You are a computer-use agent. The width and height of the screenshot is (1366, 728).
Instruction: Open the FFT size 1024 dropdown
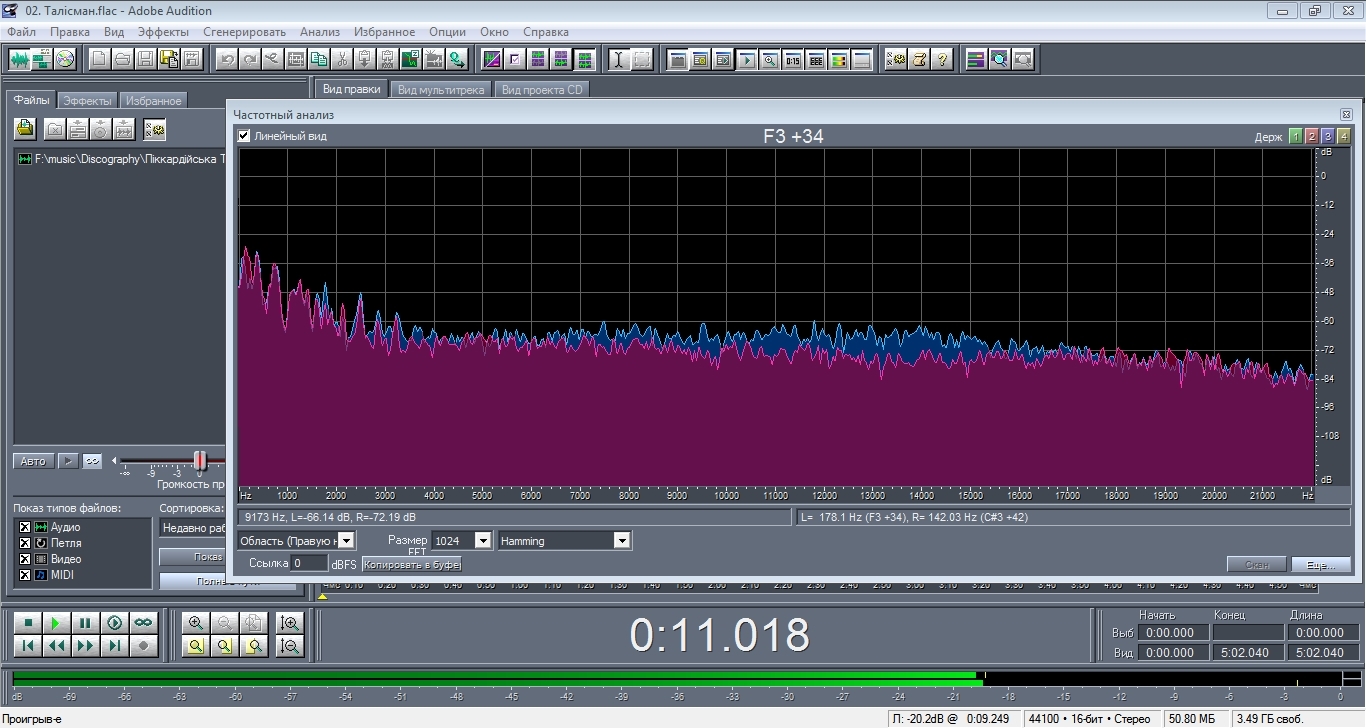[482, 541]
